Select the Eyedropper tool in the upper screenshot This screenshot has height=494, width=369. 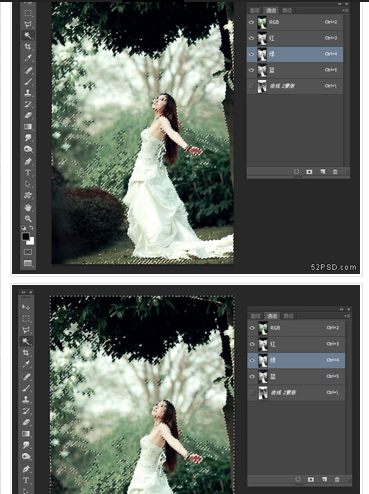28,58
